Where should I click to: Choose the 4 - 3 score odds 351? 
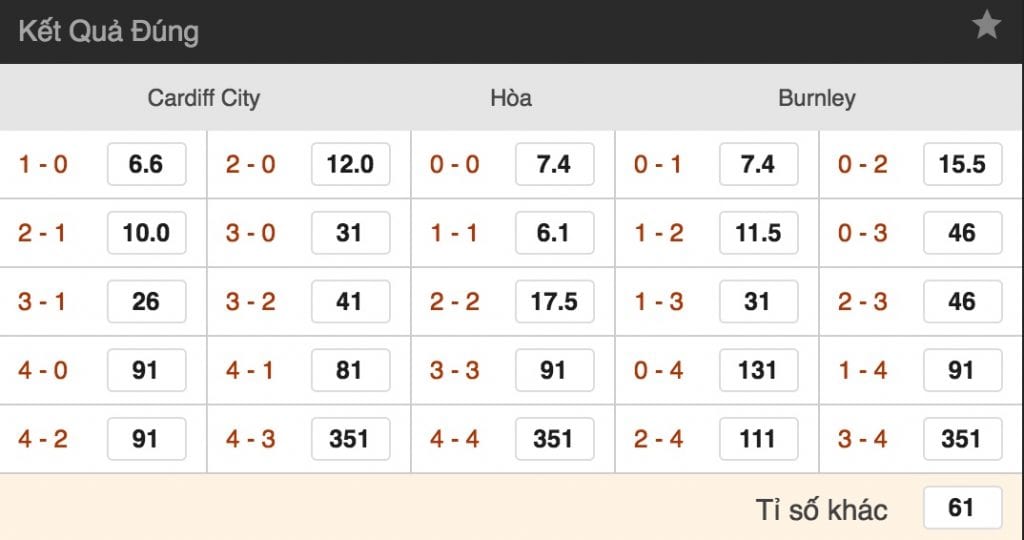(350, 438)
